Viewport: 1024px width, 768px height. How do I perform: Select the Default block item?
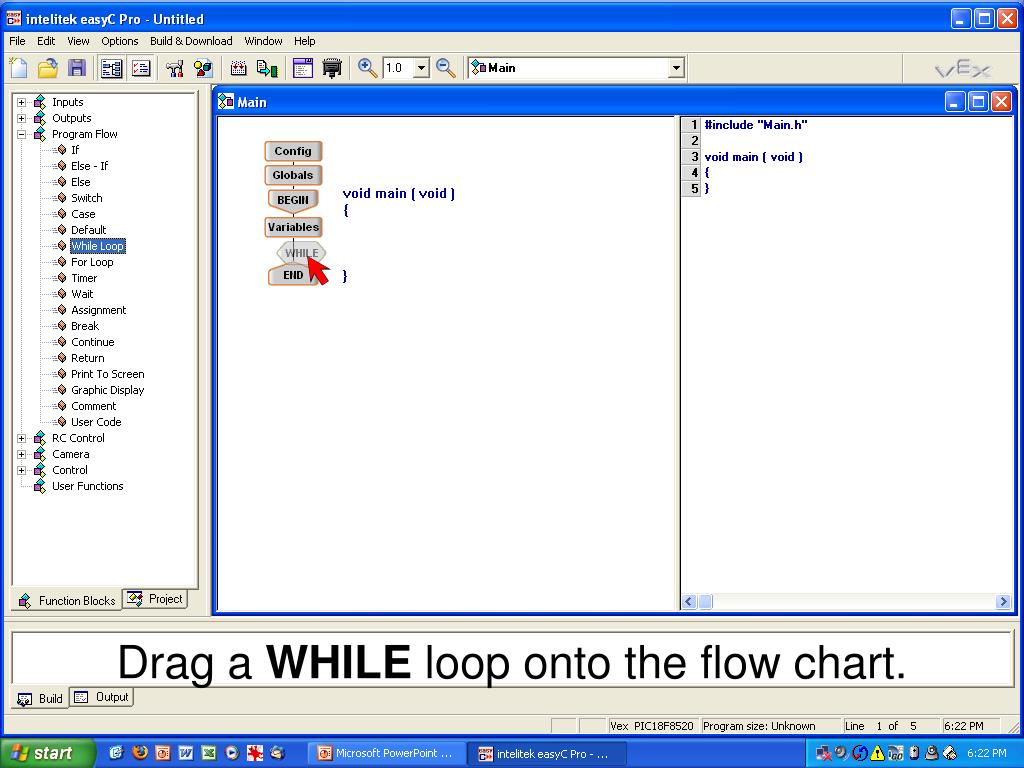coord(88,230)
